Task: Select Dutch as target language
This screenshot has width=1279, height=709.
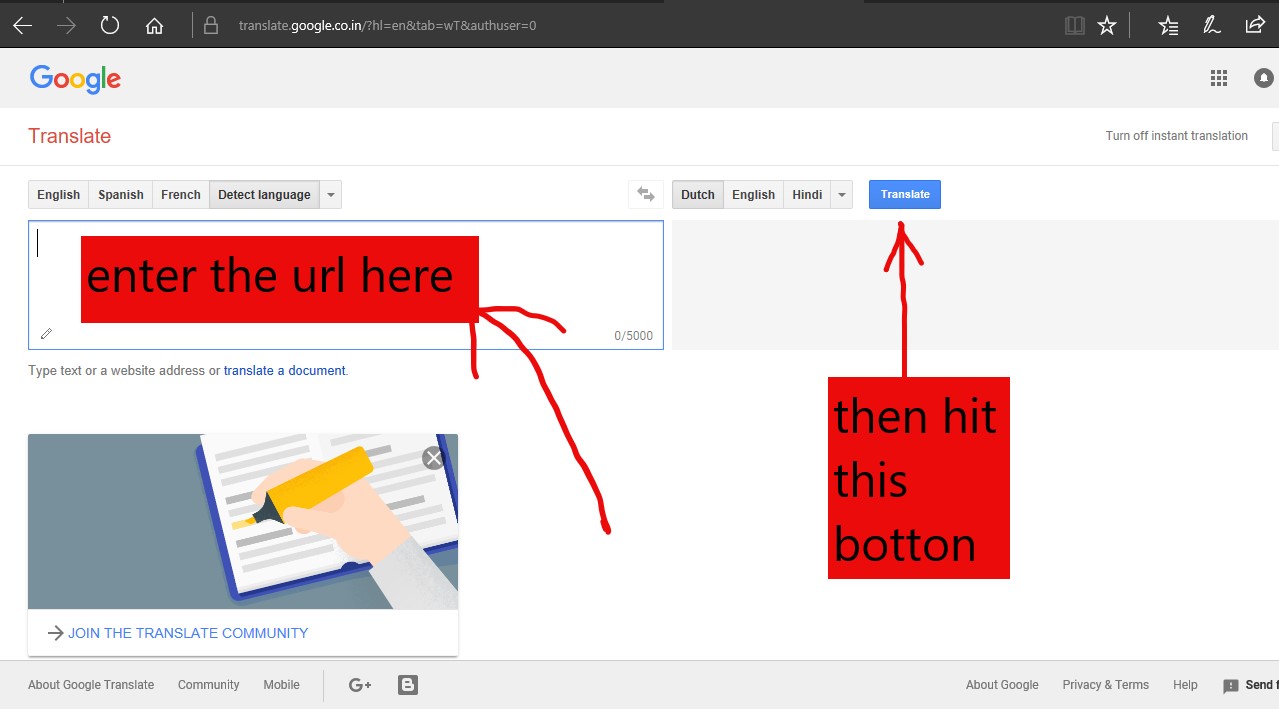Action: [x=698, y=194]
